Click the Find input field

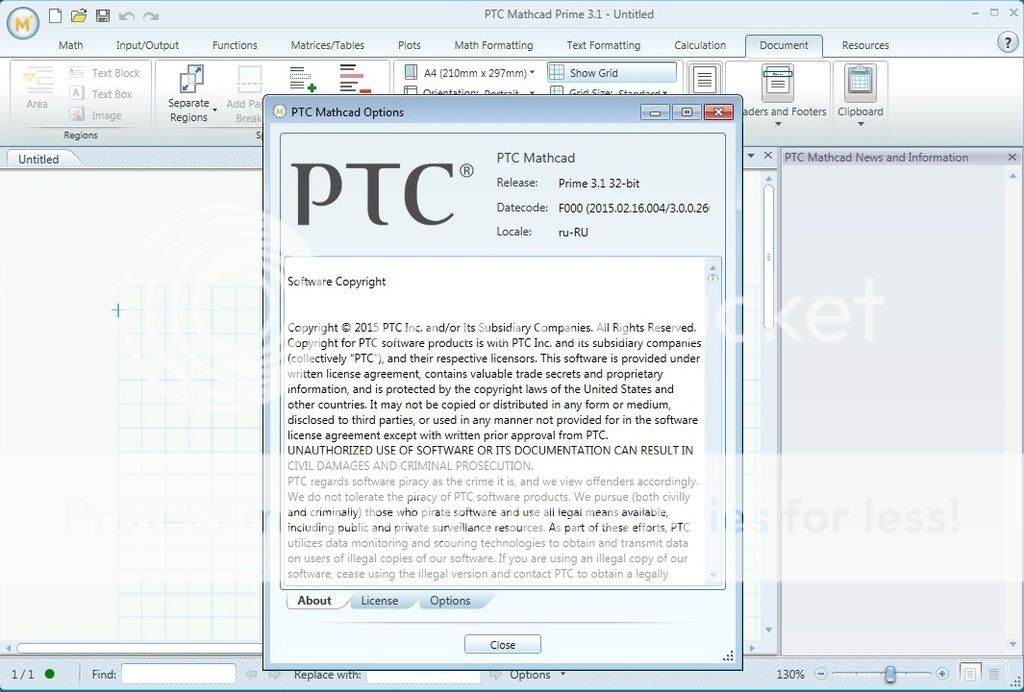(x=178, y=675)
